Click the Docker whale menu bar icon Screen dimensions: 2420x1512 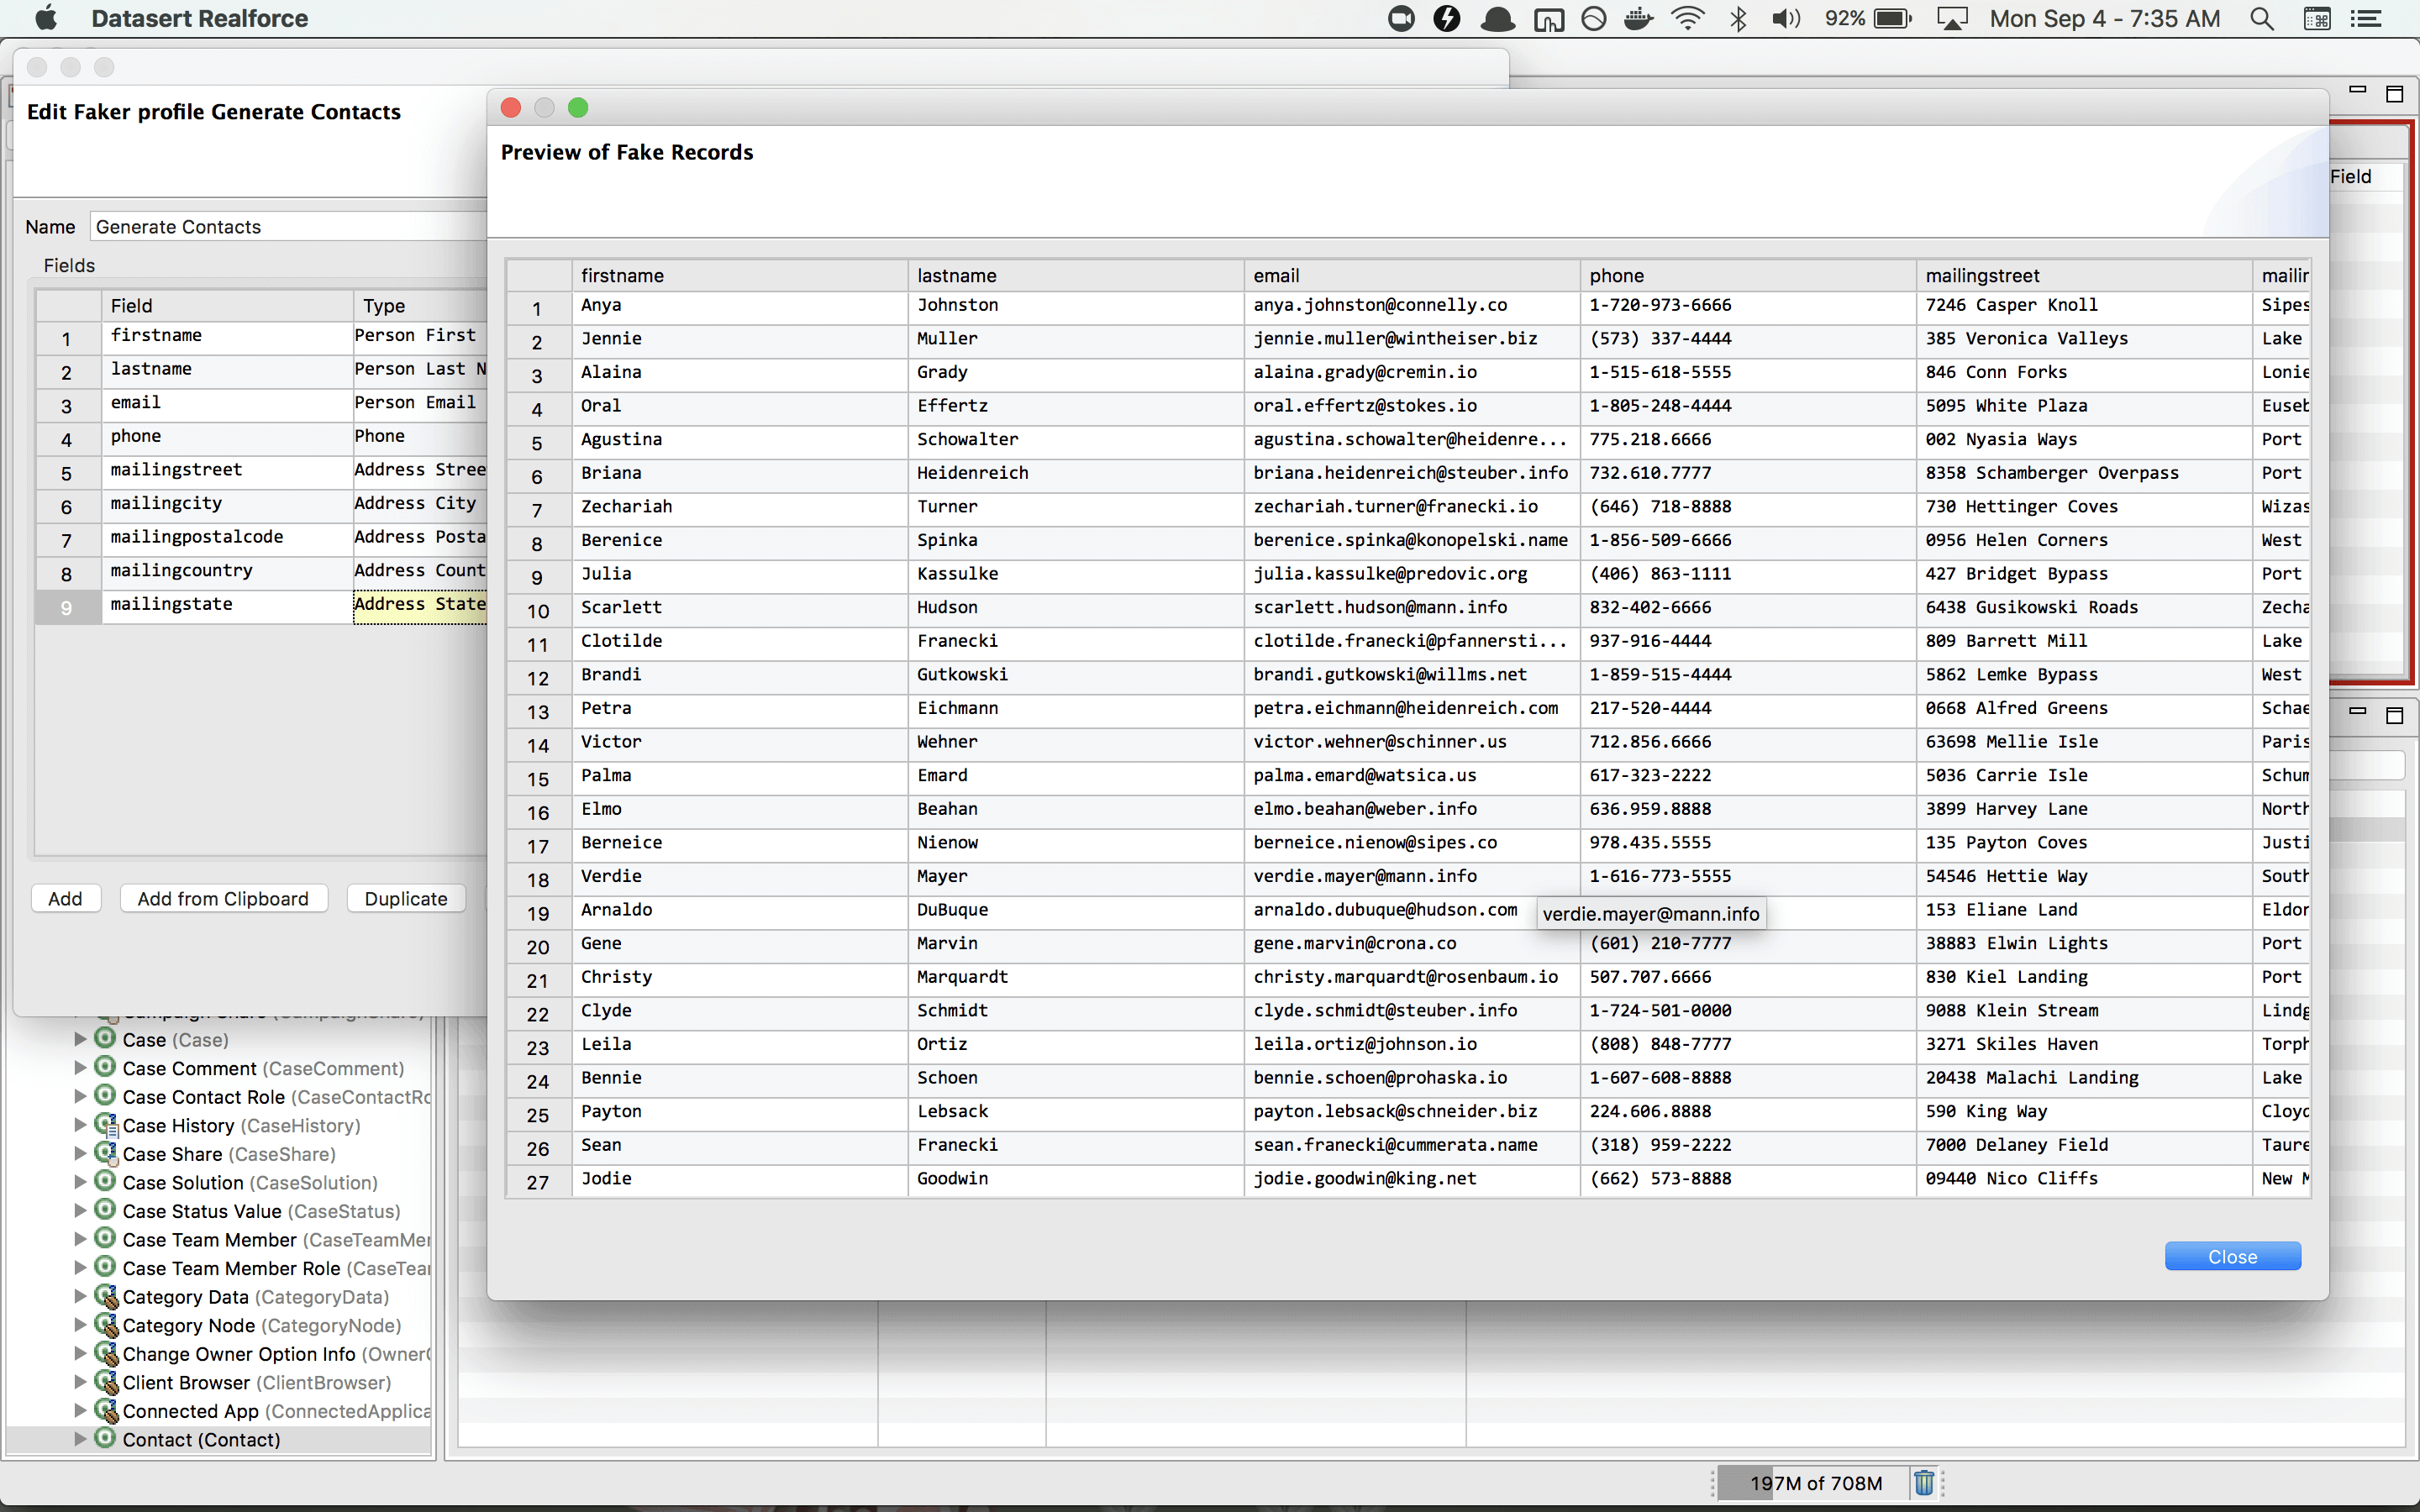click(x=1637, y=19)
